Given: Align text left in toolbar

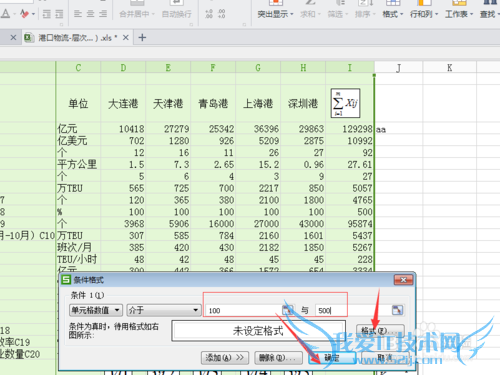Looking at the screenshot, I should tap(78, 14).
